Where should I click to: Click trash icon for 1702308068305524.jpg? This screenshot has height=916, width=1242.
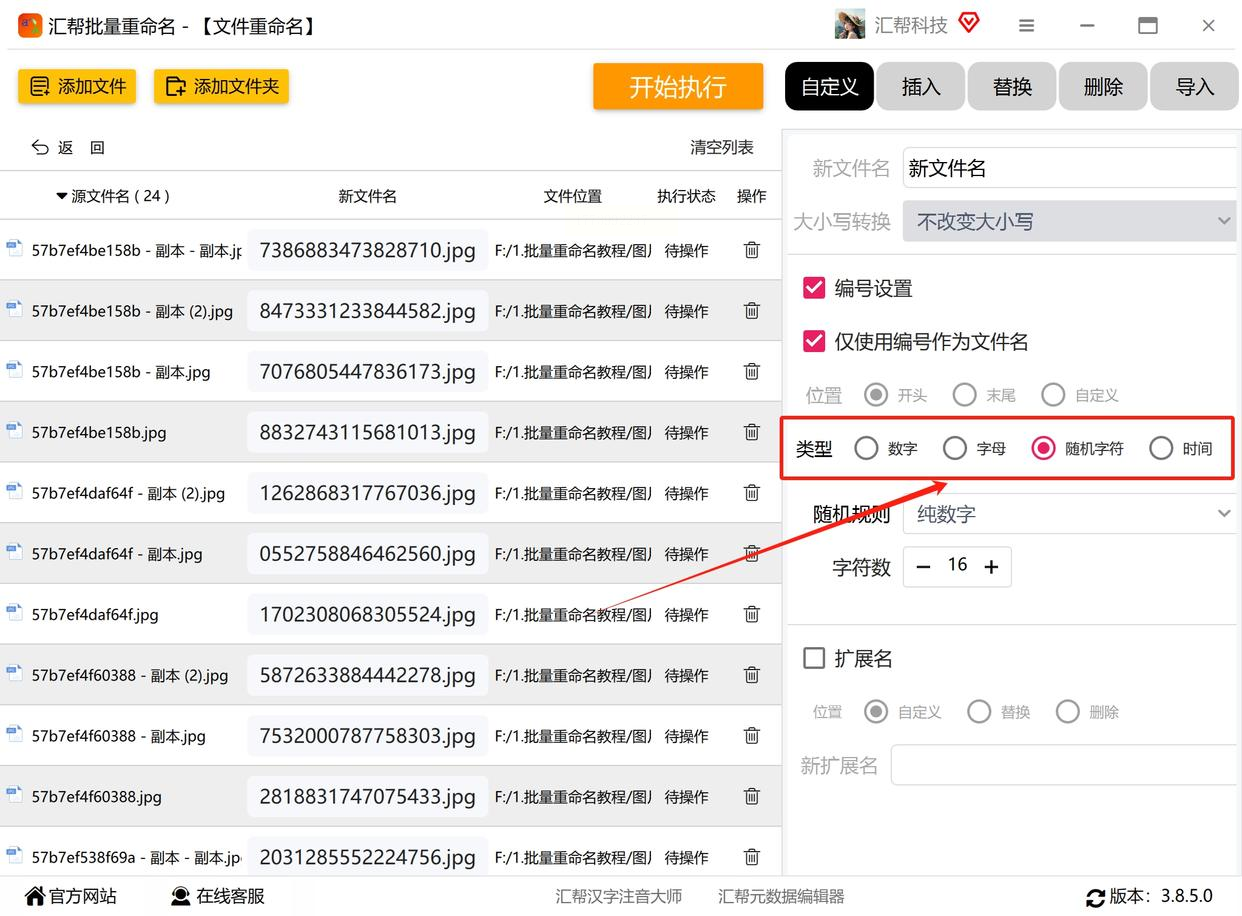coord(752,614)
